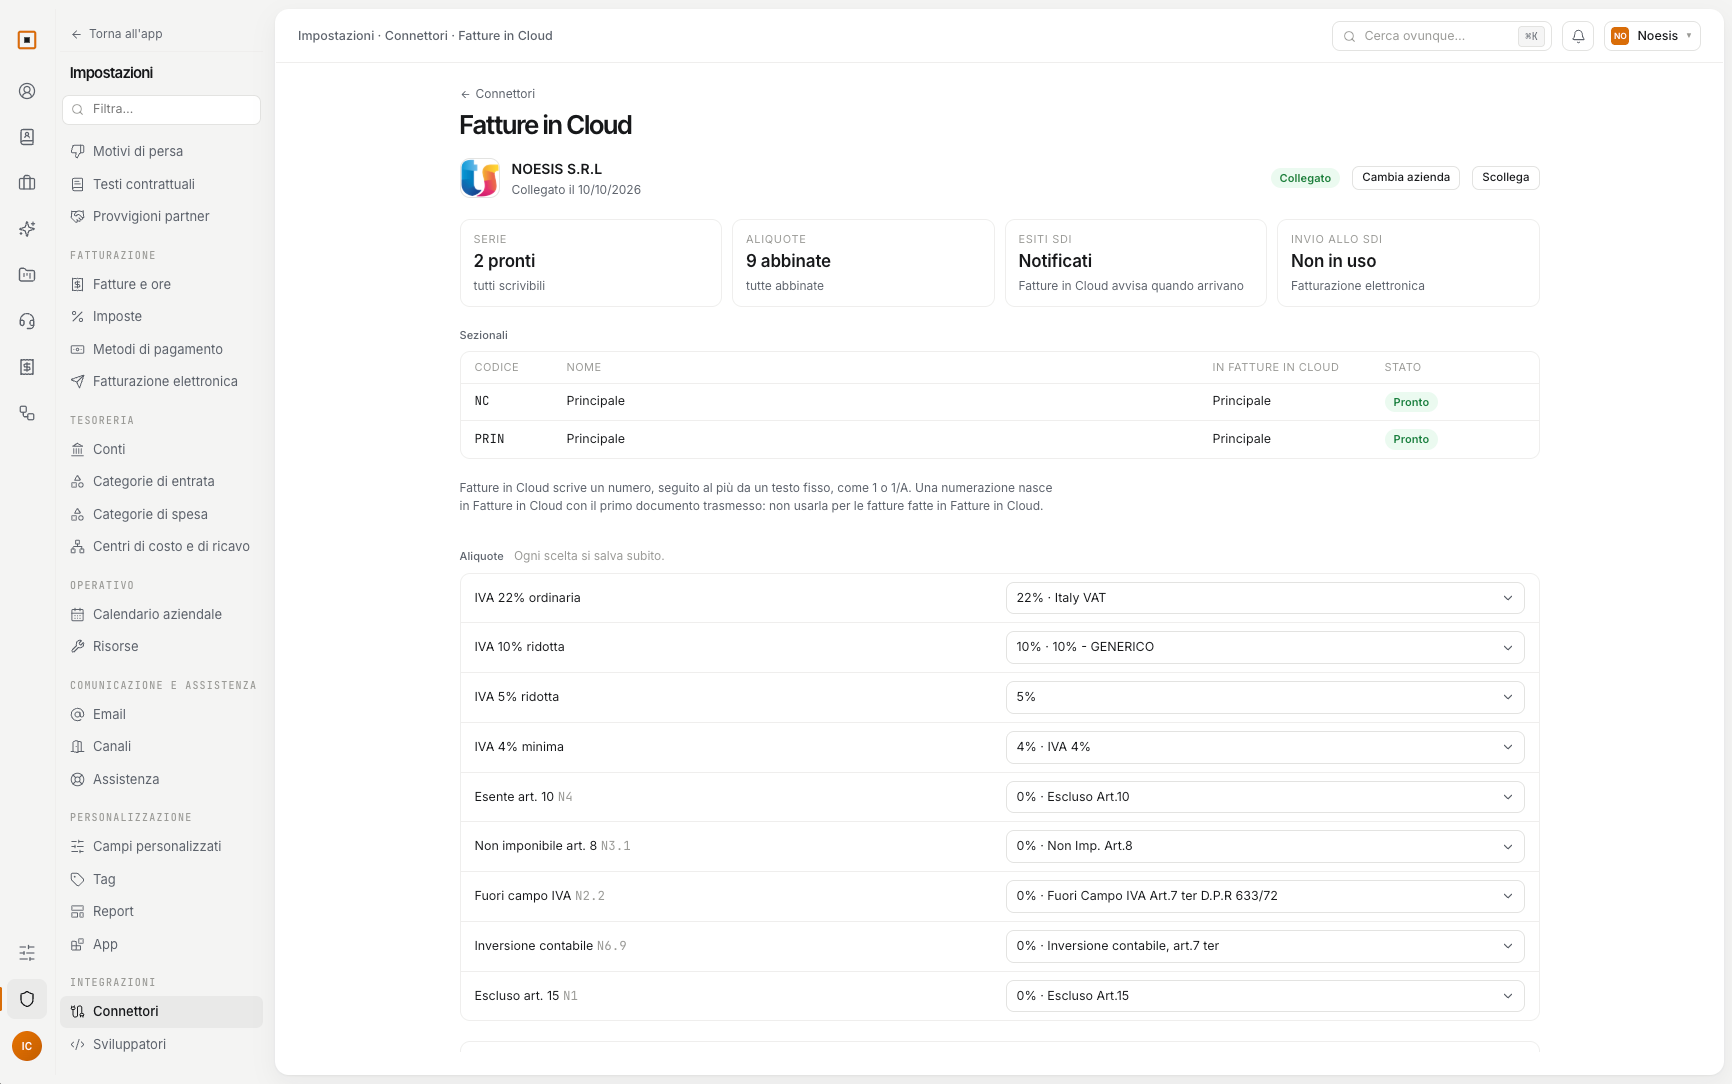Go back via Torna all'app

click(x=116, y=34)
